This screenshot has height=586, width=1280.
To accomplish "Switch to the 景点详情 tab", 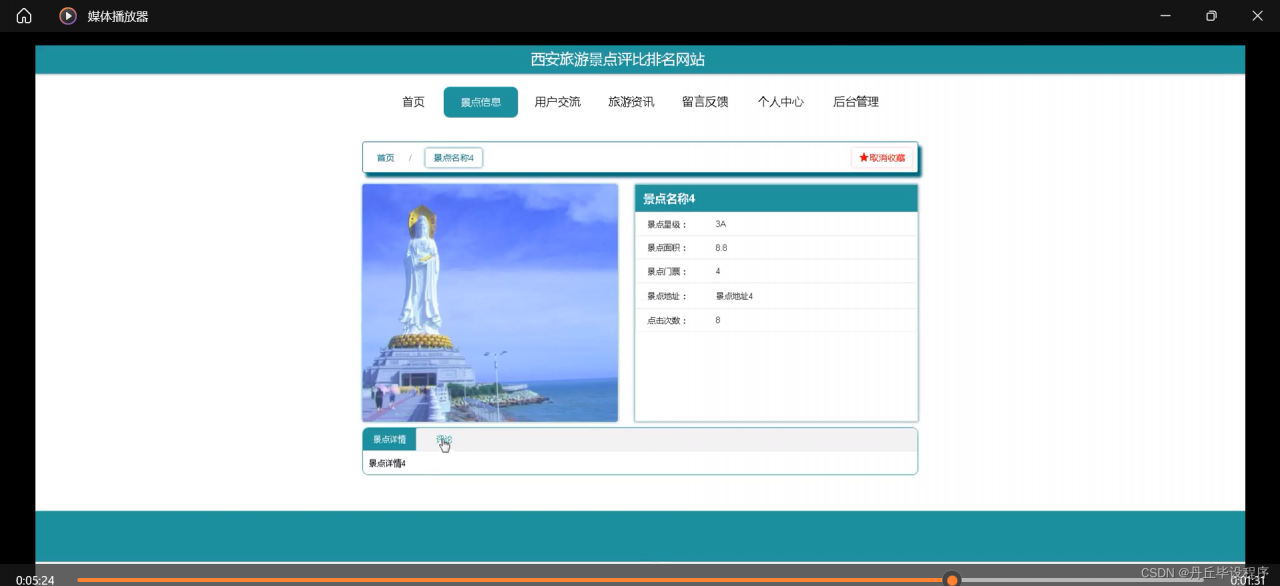I will [389, 440].
